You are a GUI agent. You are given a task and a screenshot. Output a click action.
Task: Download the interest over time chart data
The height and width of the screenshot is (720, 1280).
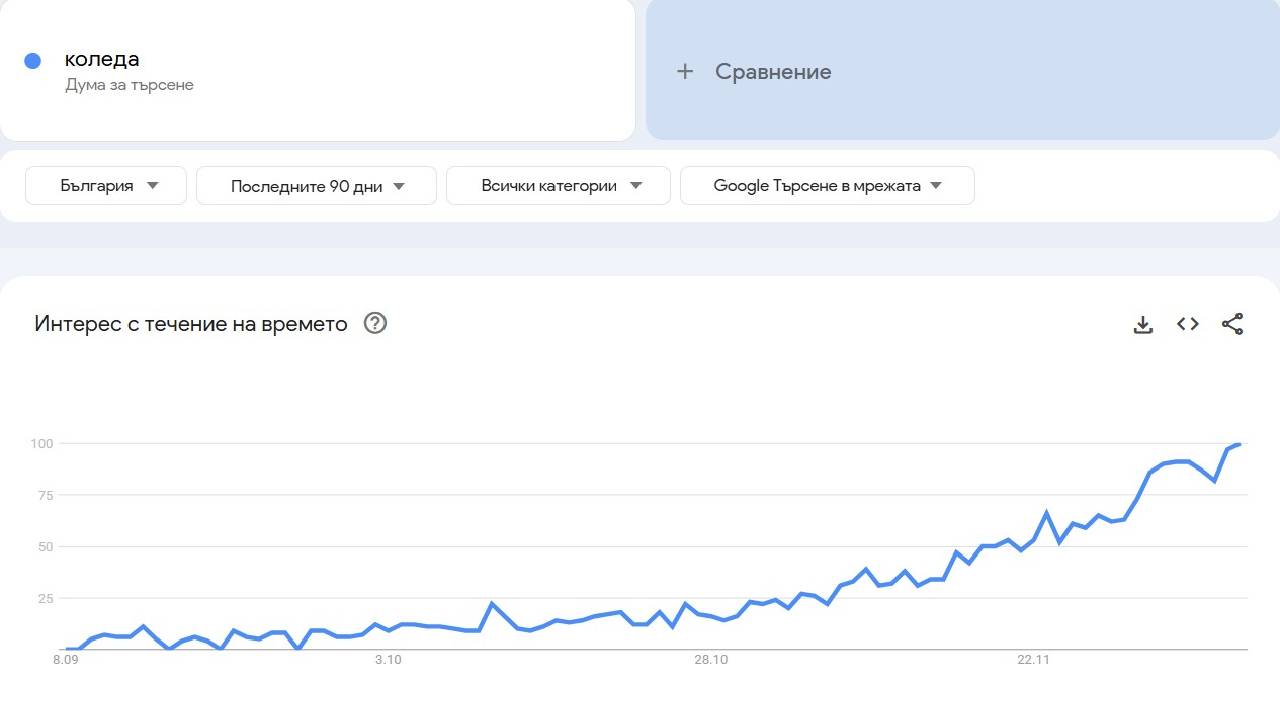[1142, 323]
